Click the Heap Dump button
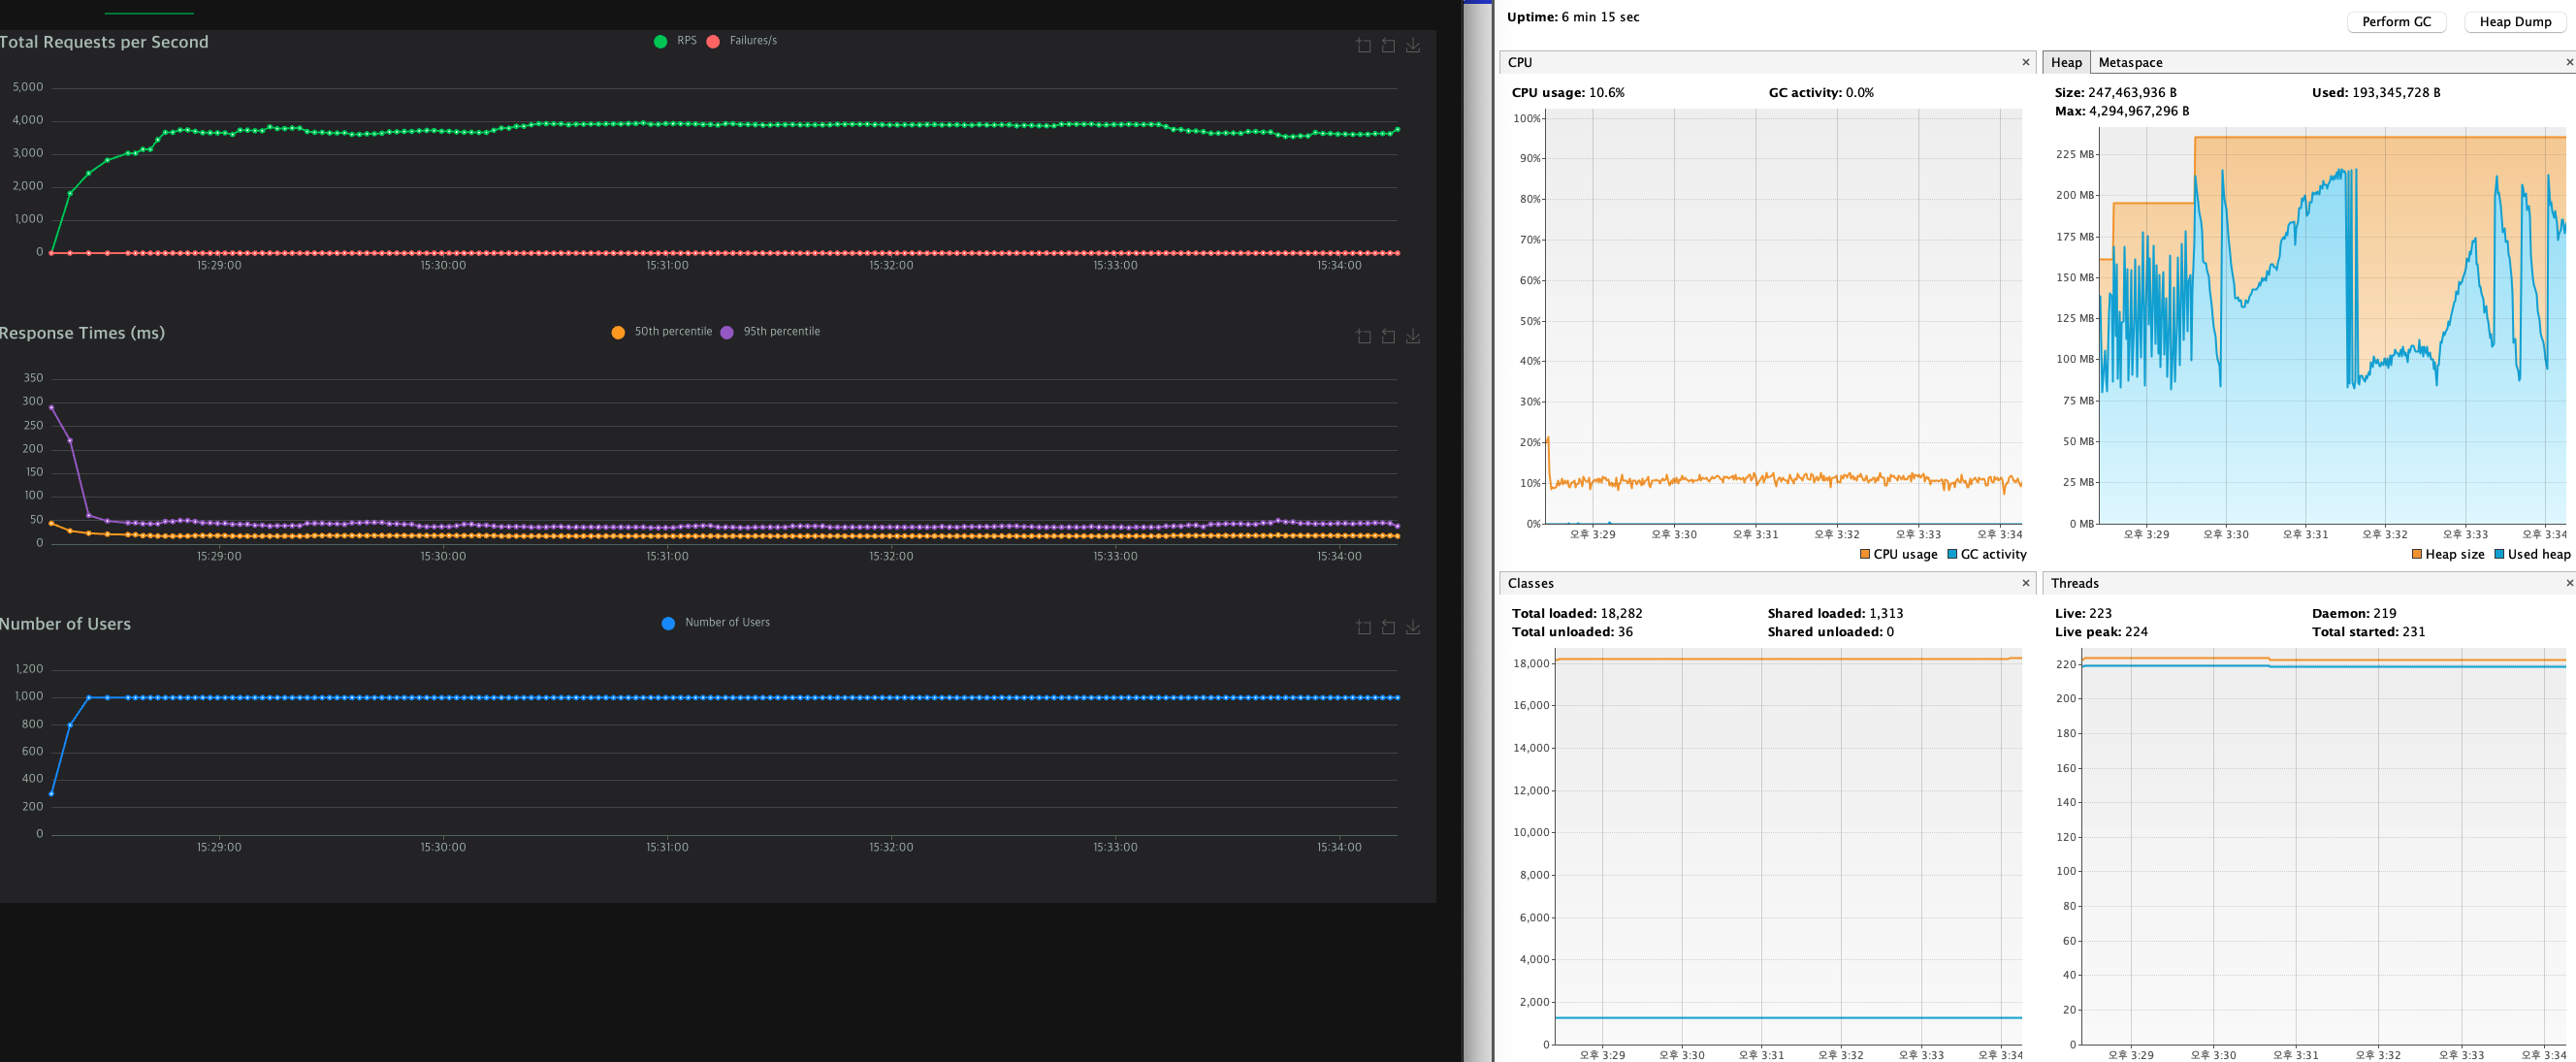The width and height of the screenshot is (2576, 1062). 2514,22
